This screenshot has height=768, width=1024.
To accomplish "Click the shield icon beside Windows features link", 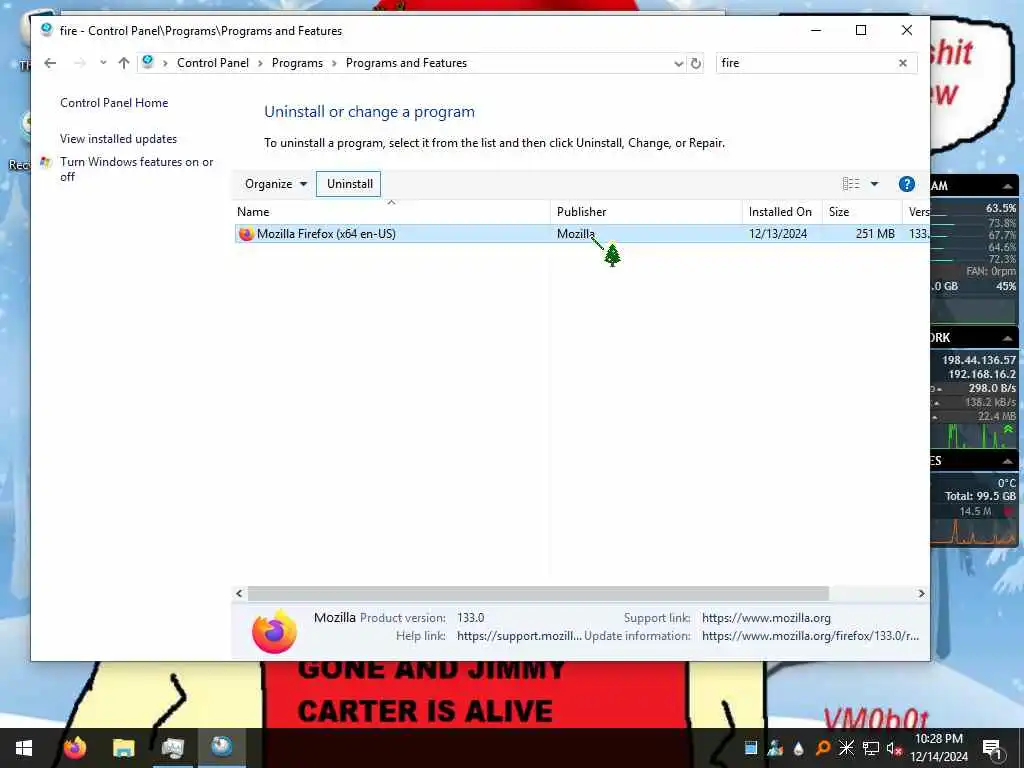I will (x=46, y=162).
